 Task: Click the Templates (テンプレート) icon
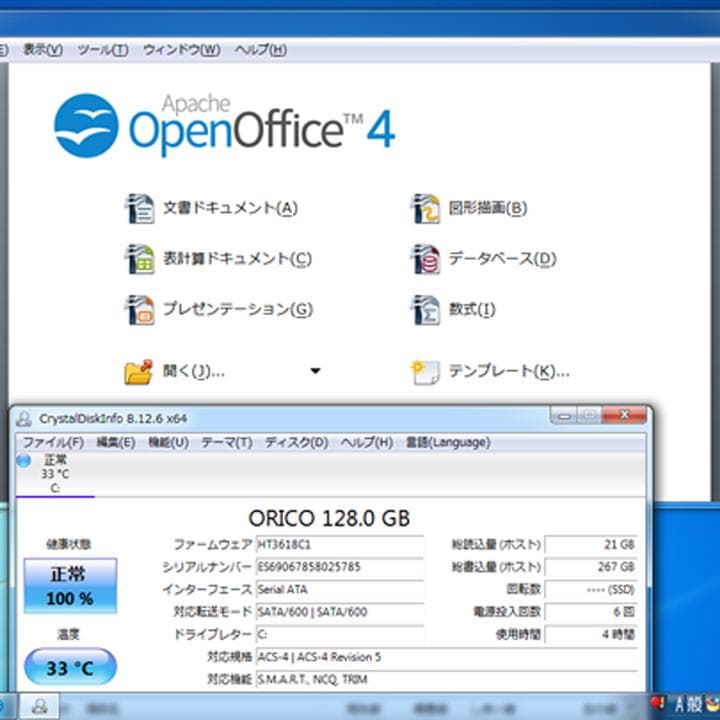pos(425,372)
